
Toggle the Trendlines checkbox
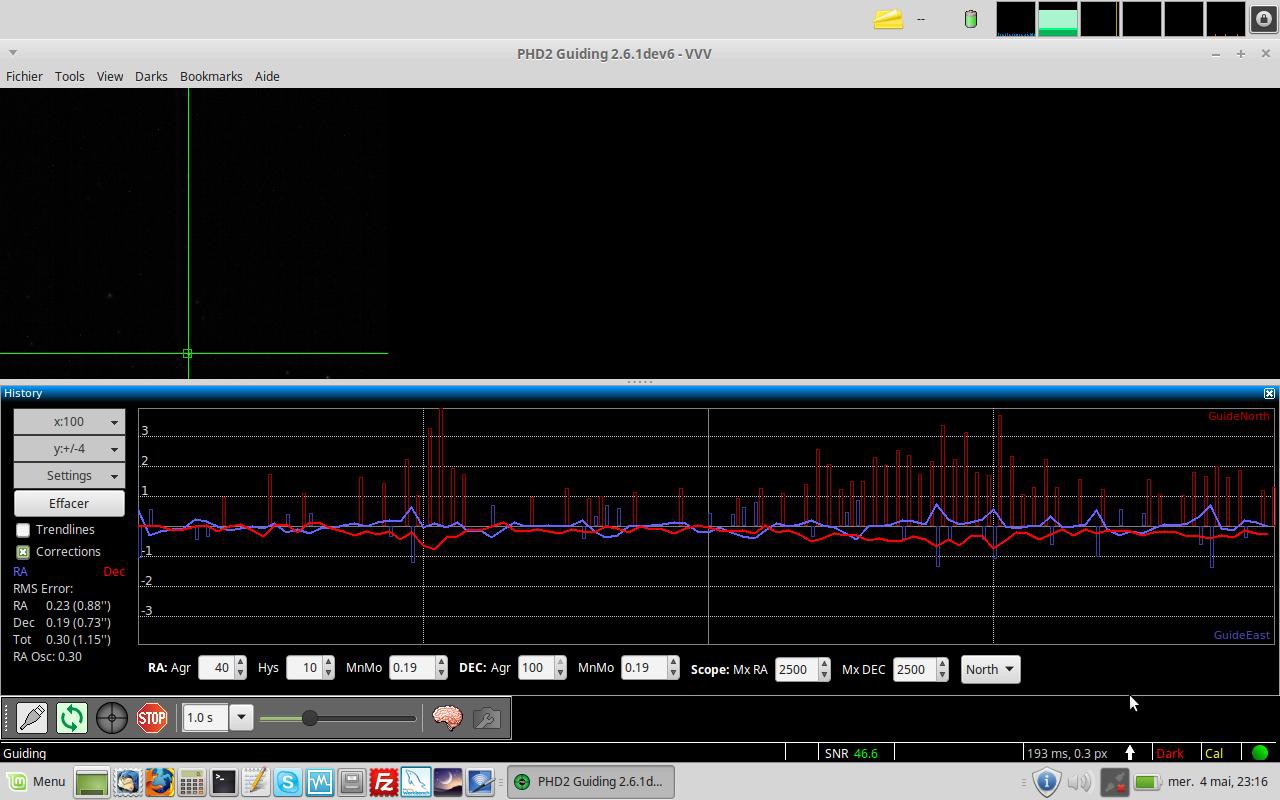(23, 530)
